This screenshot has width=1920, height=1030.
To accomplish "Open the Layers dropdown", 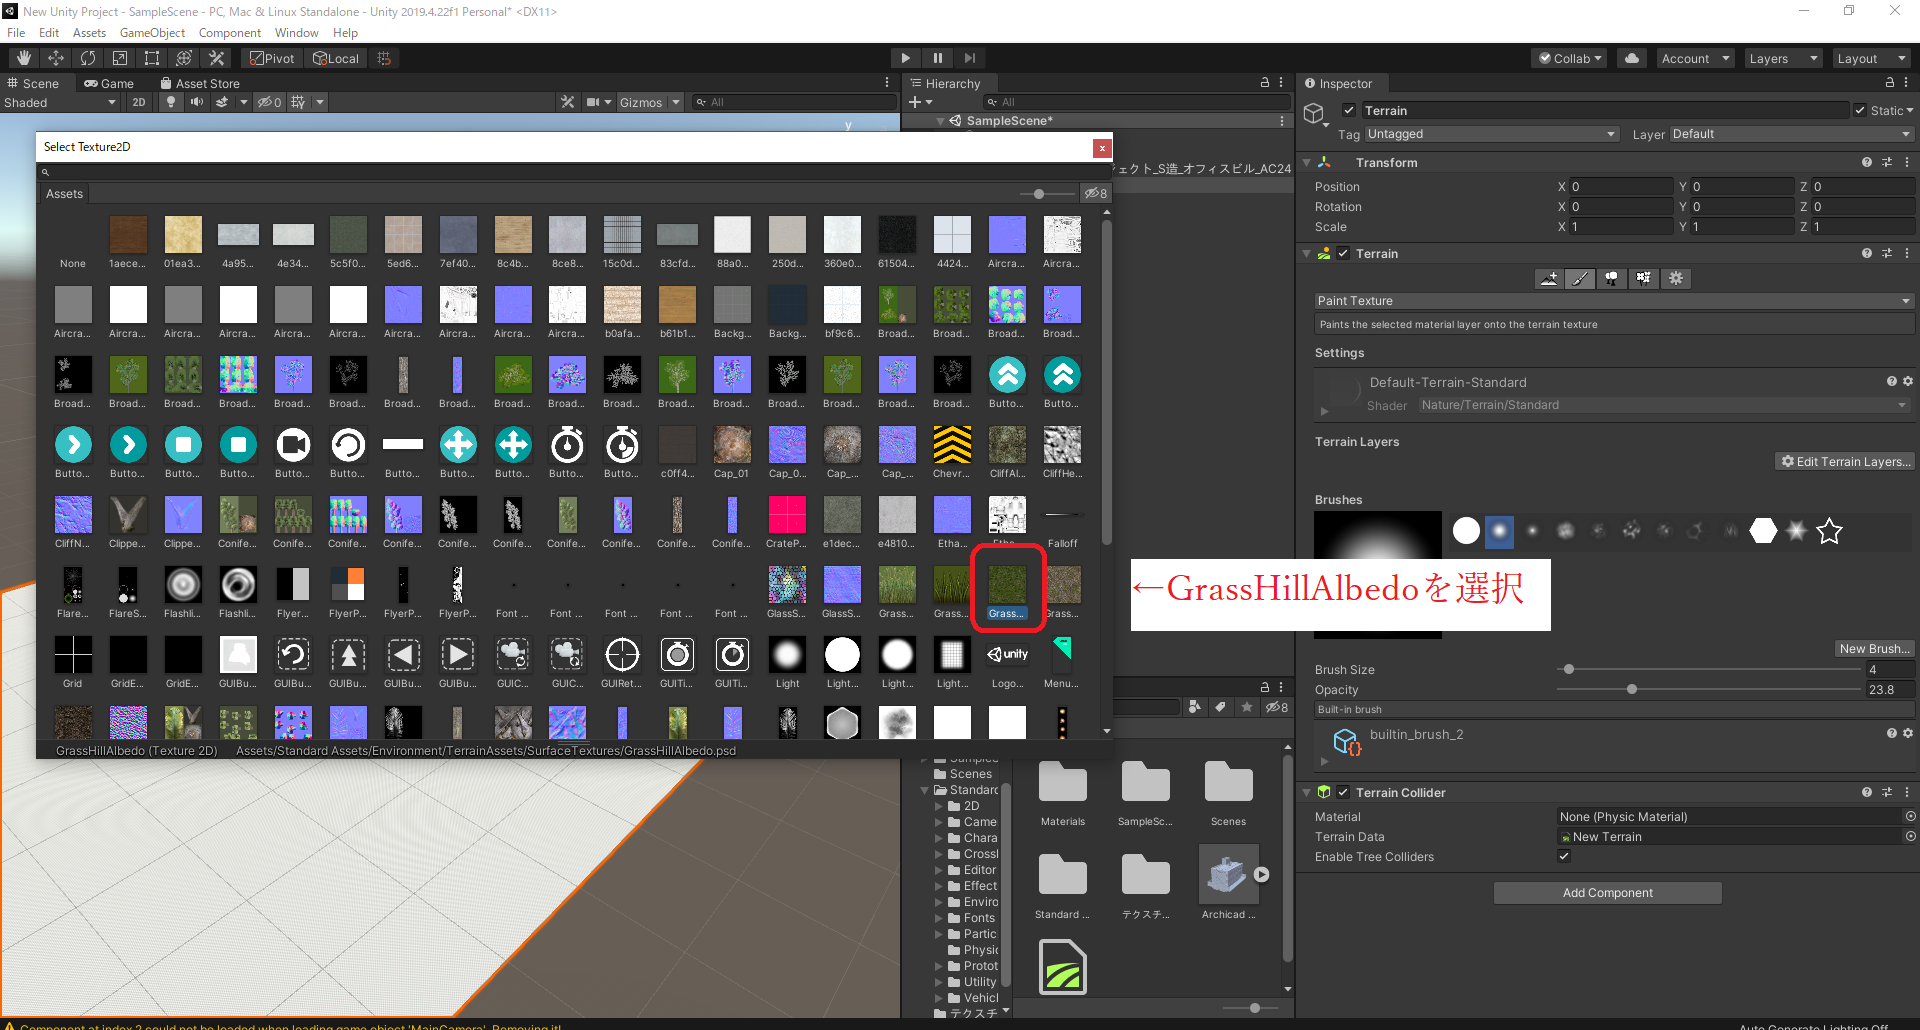I will pyautogui.click(x=1783, y=58).
